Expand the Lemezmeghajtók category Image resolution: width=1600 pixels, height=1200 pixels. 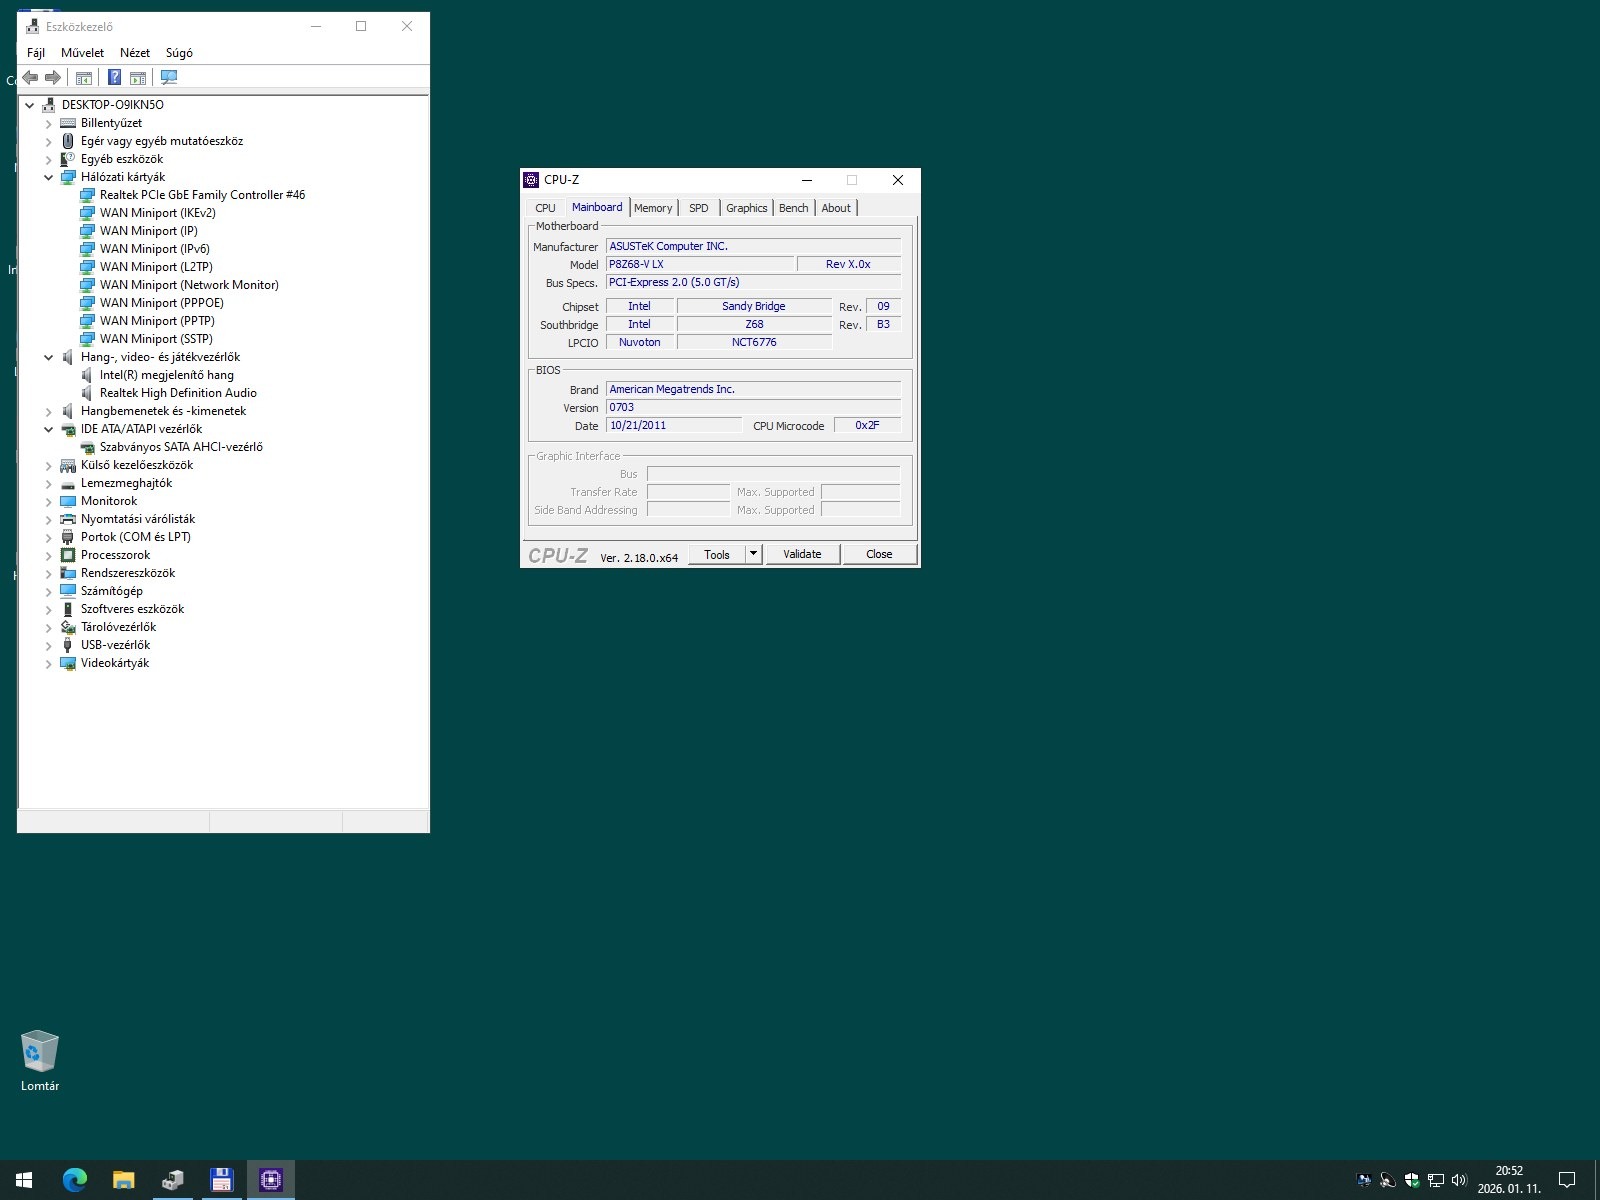(x=48, y=483)
